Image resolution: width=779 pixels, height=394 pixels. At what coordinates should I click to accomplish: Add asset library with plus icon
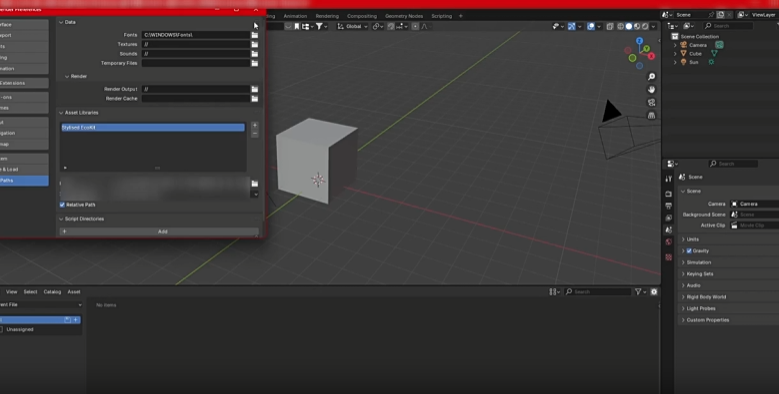pos(255,125)
